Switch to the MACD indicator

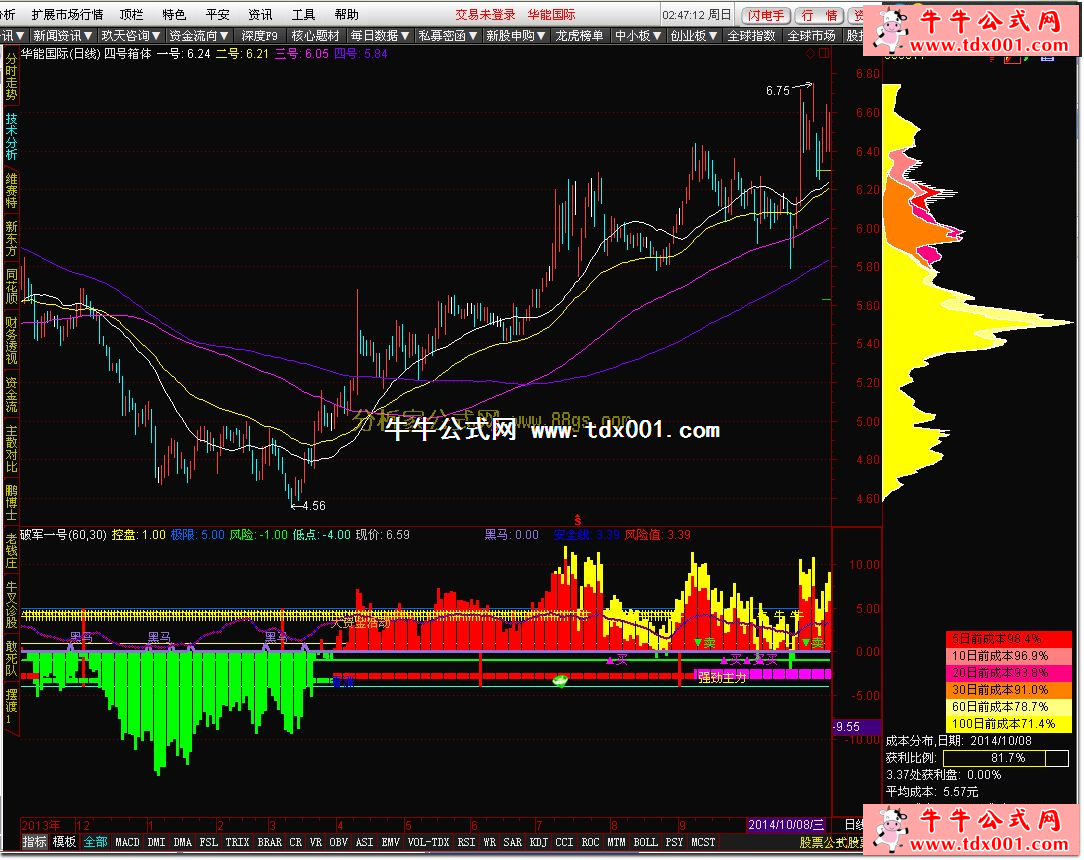click(127, 842)
